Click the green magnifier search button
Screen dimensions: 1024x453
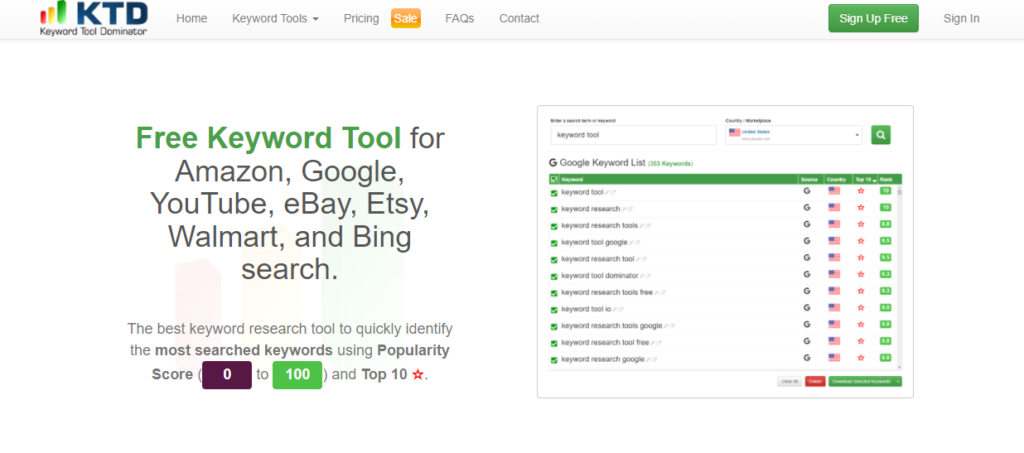880,135
